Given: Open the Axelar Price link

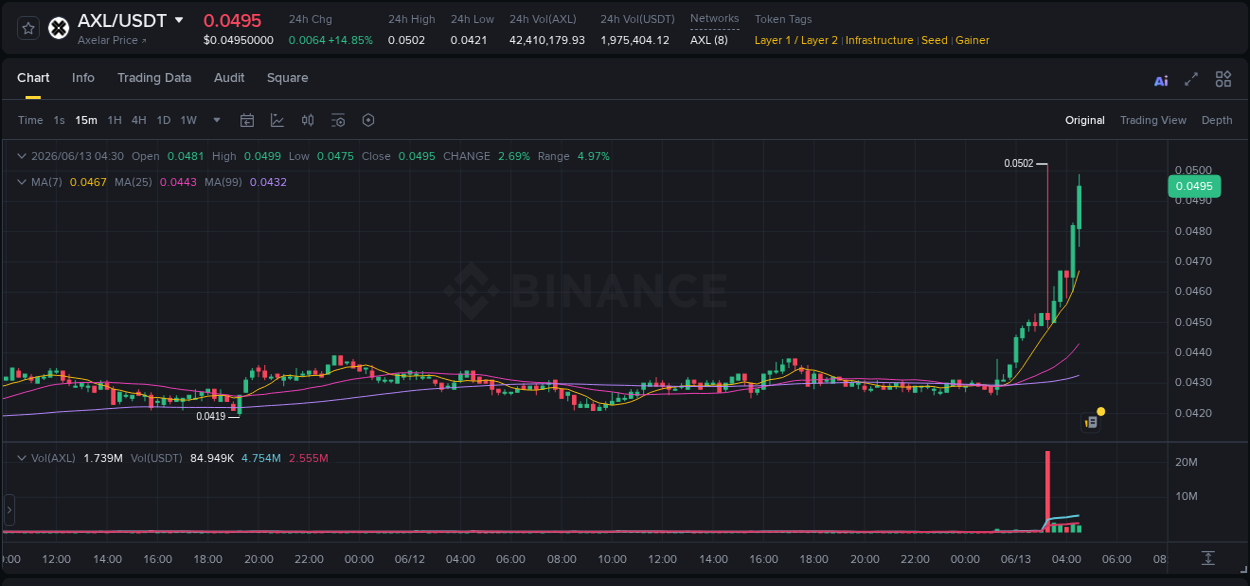Looking at the screenshot, I should click(x=112, y=41).
